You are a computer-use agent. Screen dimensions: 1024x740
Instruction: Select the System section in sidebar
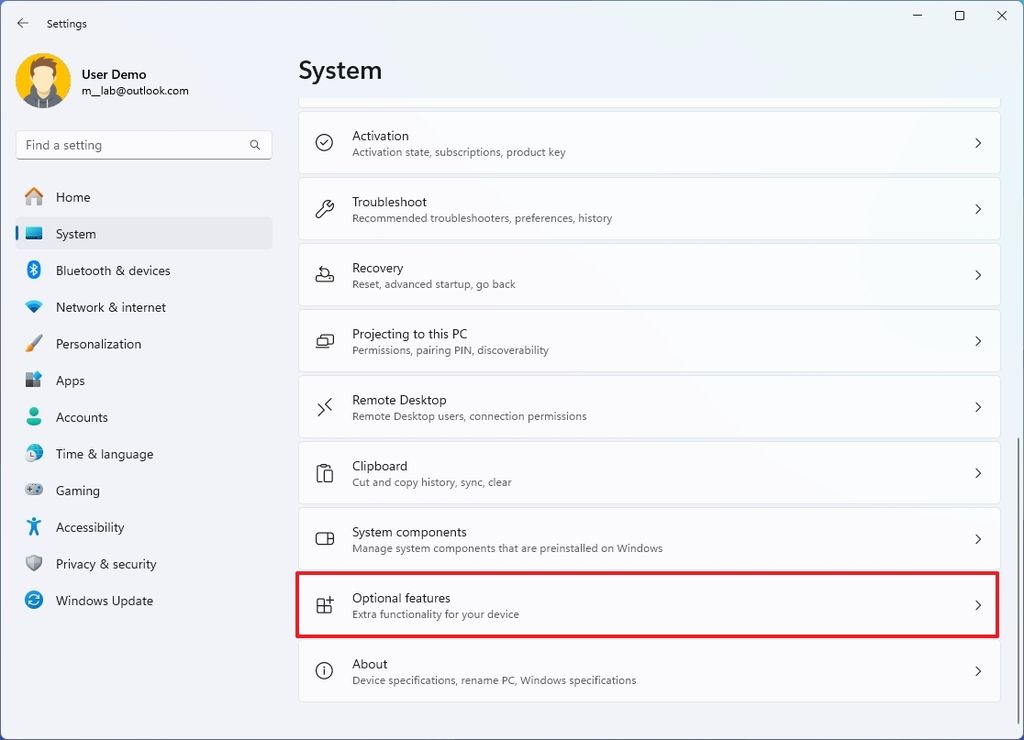click(x=73, y=233)
